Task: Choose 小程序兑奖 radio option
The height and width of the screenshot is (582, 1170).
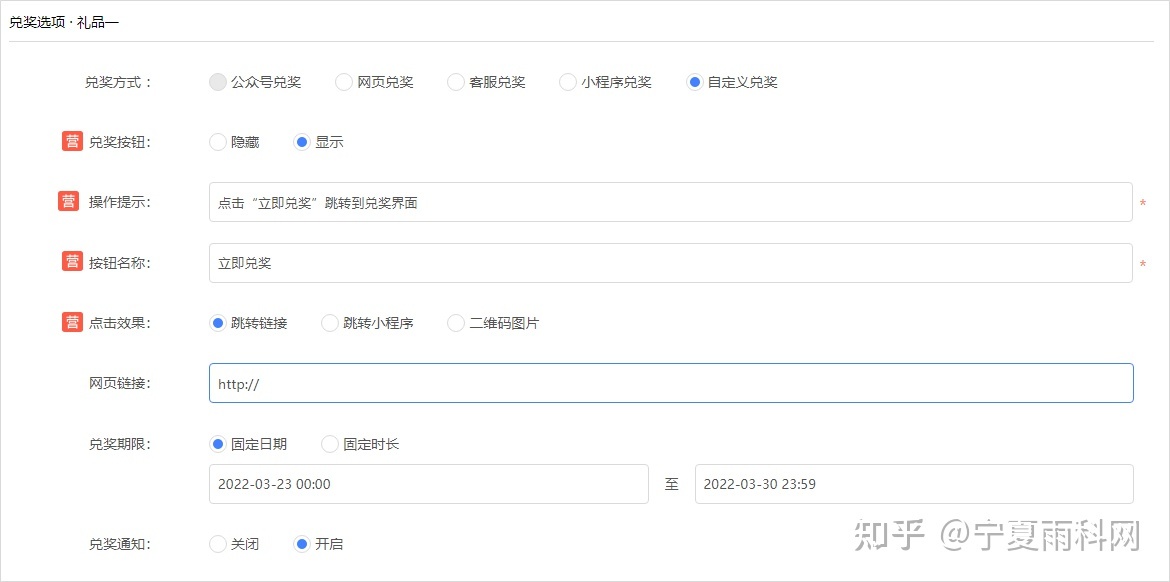Action: coord(568,82)
